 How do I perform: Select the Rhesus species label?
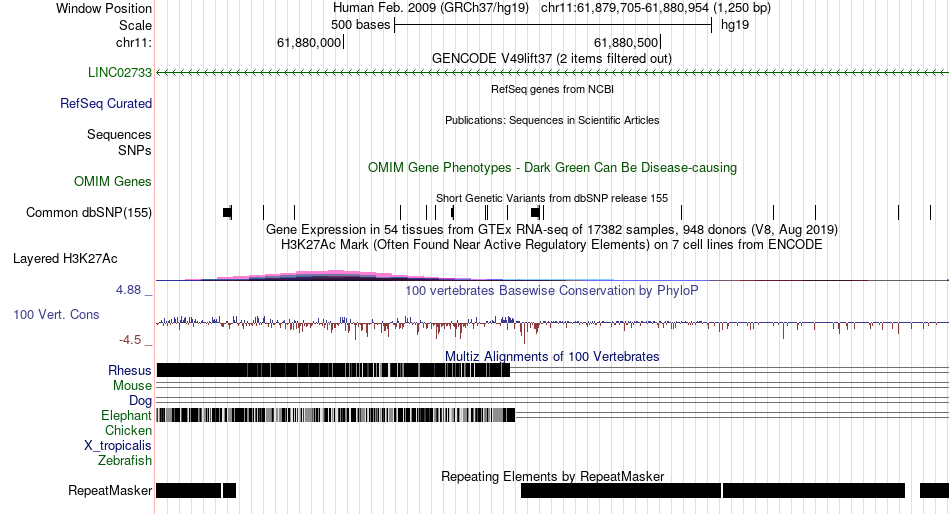pyautogui.click(x=130, y=370)
